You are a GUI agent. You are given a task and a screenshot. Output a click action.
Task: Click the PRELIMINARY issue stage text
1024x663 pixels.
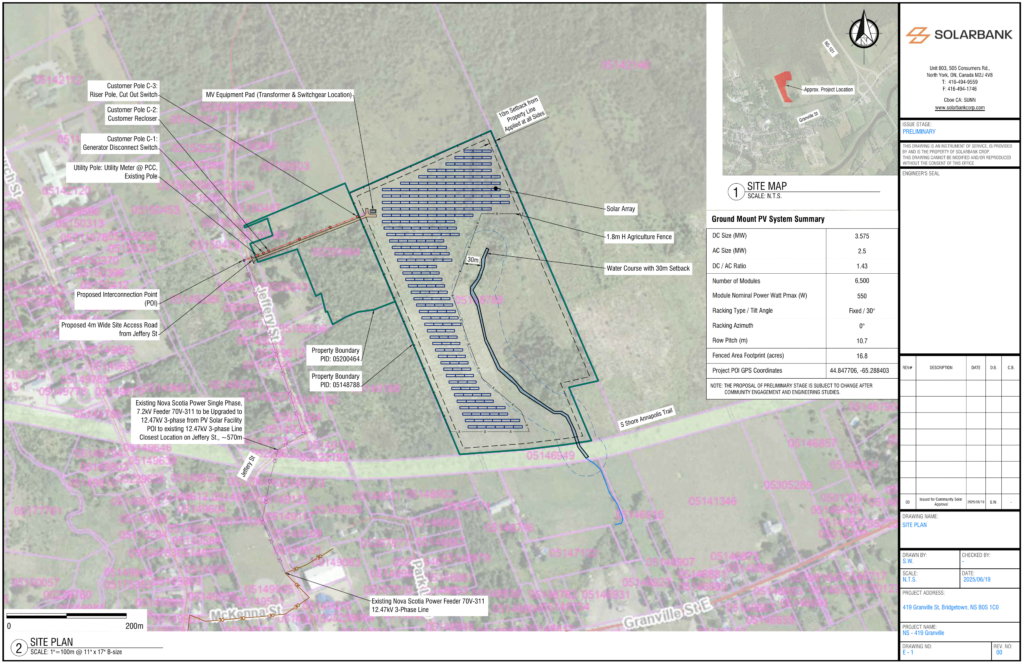(x=919, y=131)
